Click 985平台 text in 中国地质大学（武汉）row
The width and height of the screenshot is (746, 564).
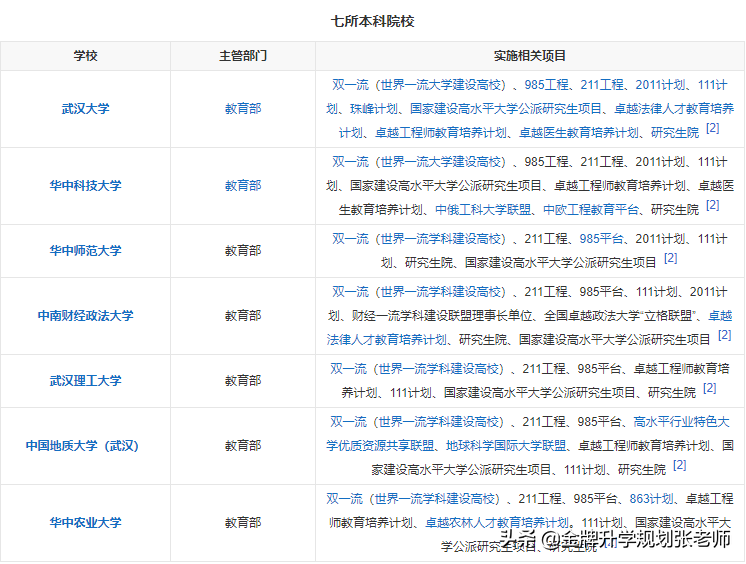click(x=599, y=422)
